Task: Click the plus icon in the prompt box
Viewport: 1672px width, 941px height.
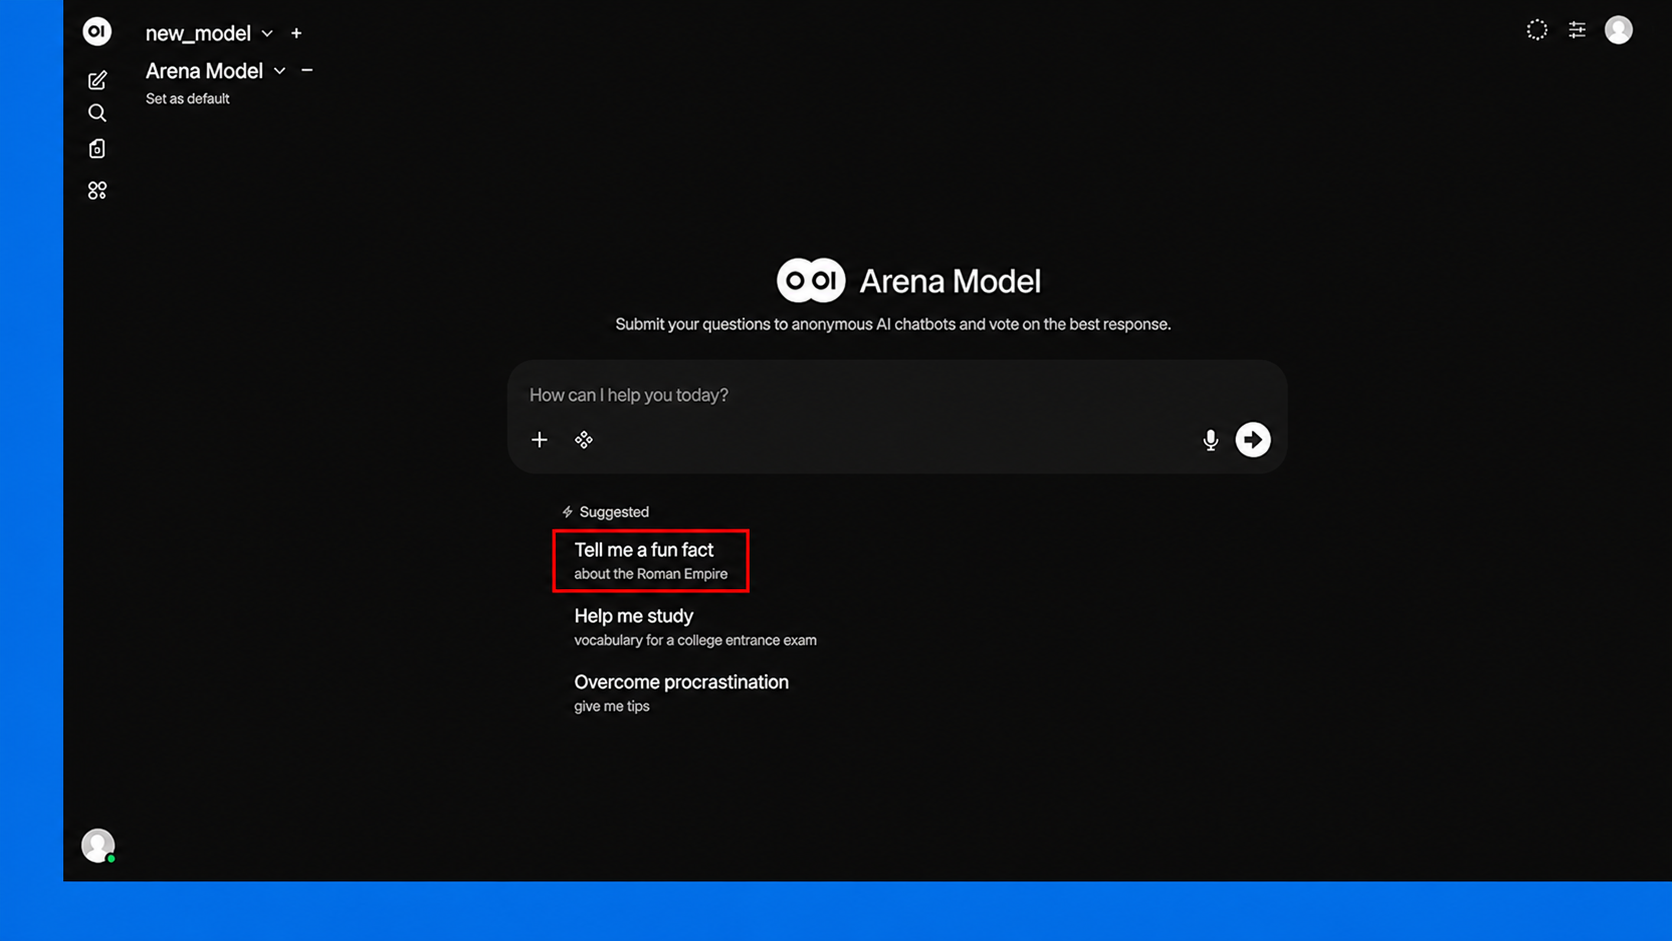Action: pyautogui.click(x=539, y=440)
